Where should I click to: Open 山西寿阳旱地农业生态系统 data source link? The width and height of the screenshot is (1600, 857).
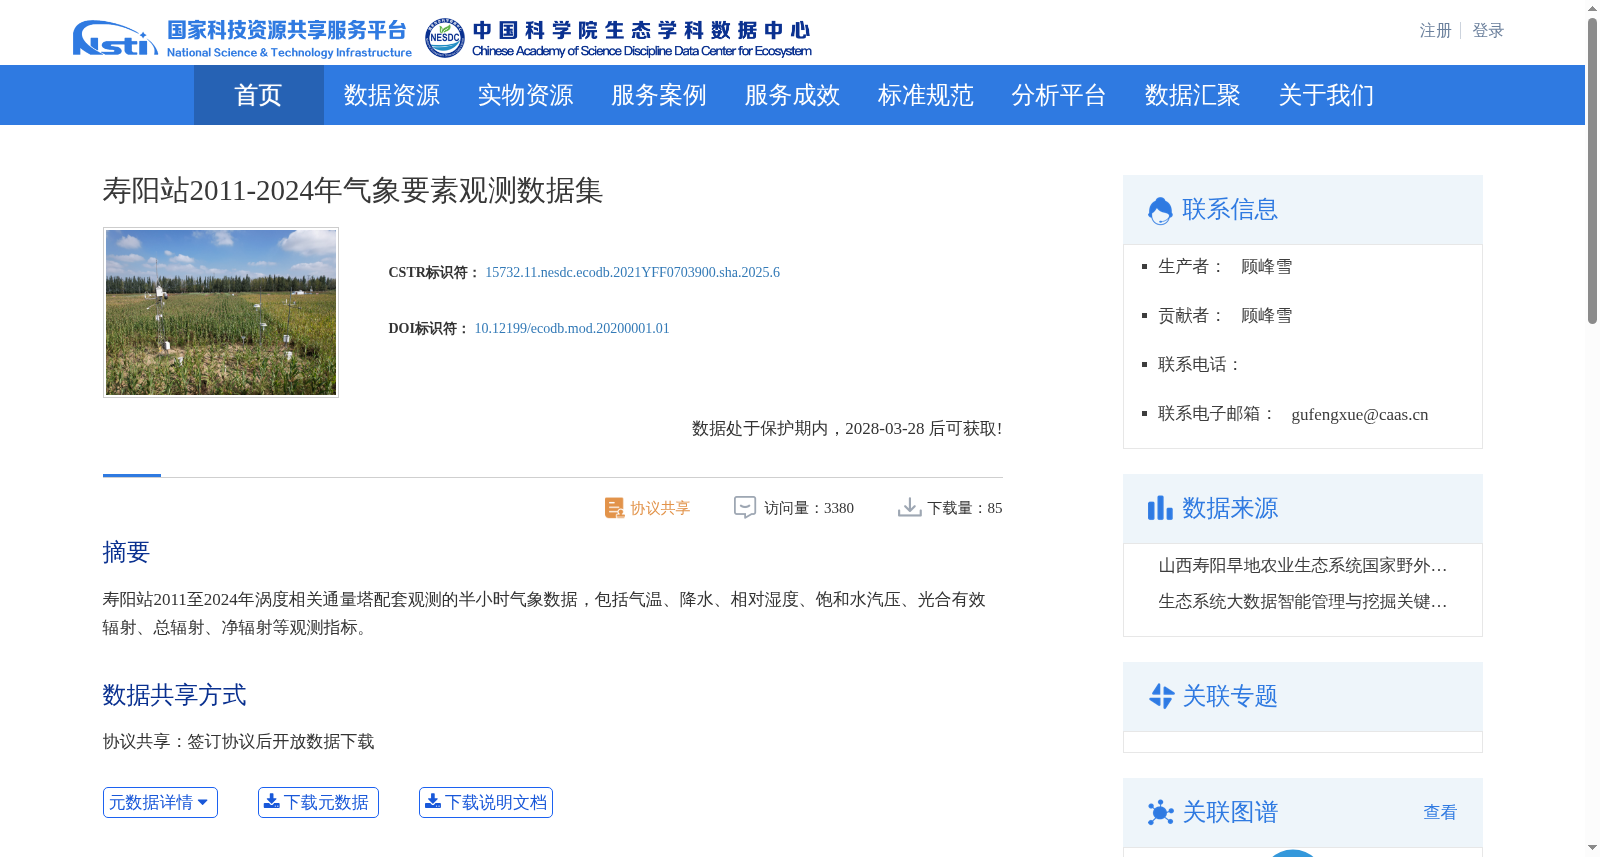(1302, 565)
